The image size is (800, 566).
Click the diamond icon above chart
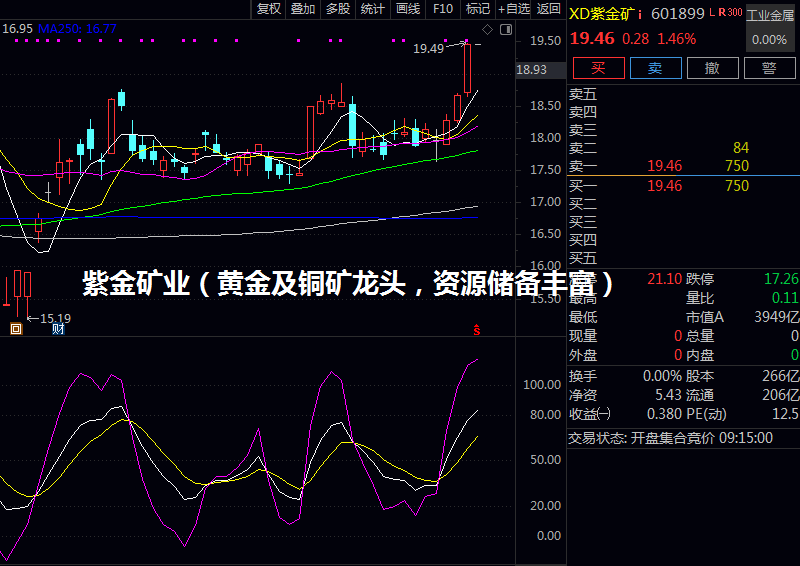[x=487, y=30]
